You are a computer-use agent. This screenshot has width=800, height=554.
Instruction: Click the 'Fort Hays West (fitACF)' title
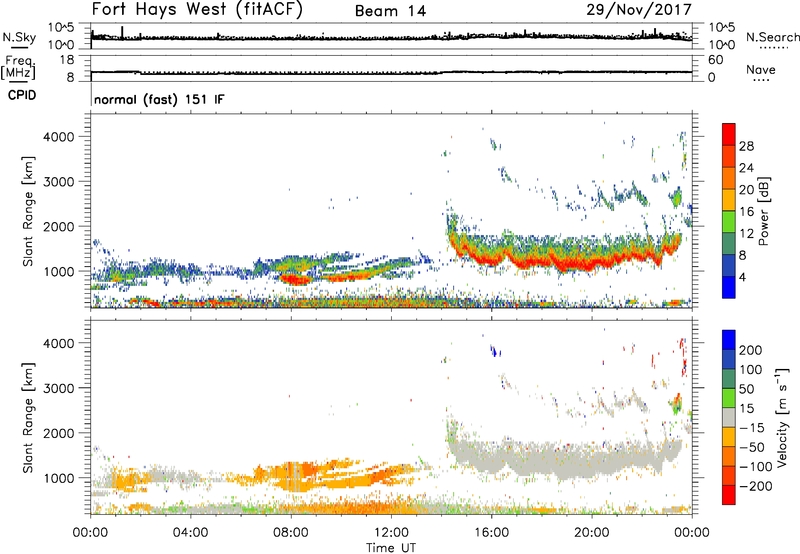coord(197,9)
